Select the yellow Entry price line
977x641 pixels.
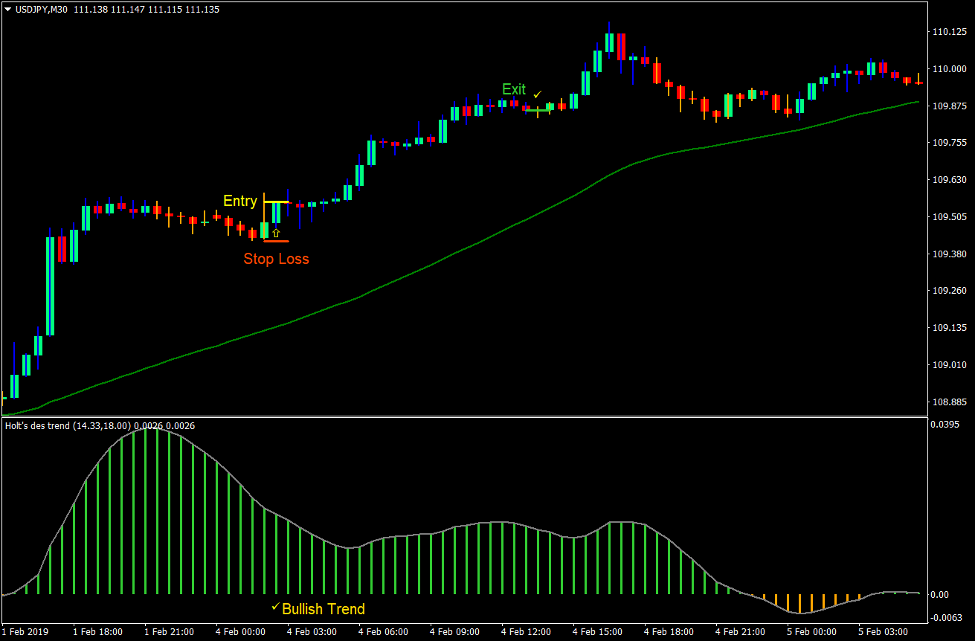click(278, 202)
